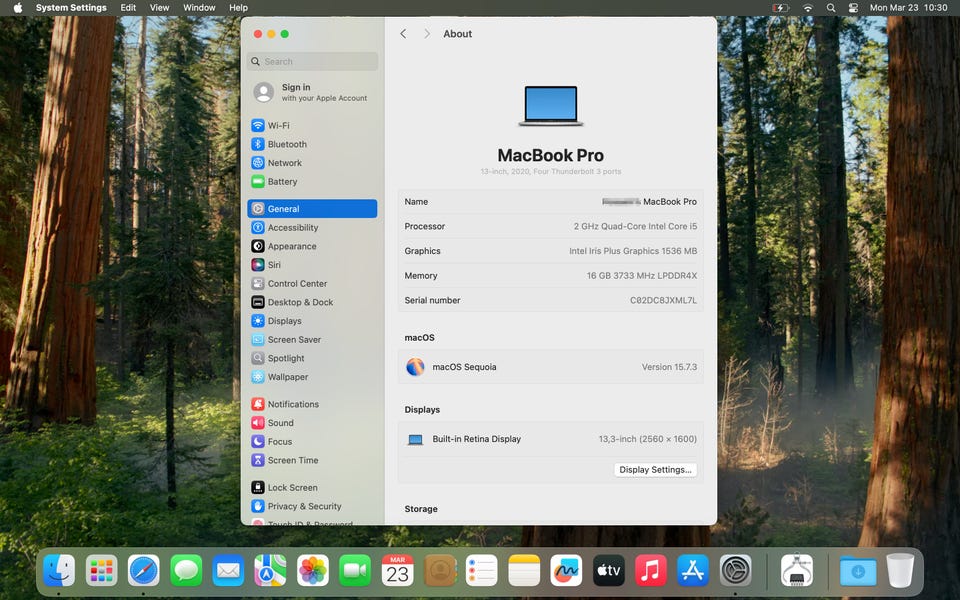The width and height of the screenshot is (960, 600).
Task: Click the macOS Sequoia version row
Action: point(550,367)
